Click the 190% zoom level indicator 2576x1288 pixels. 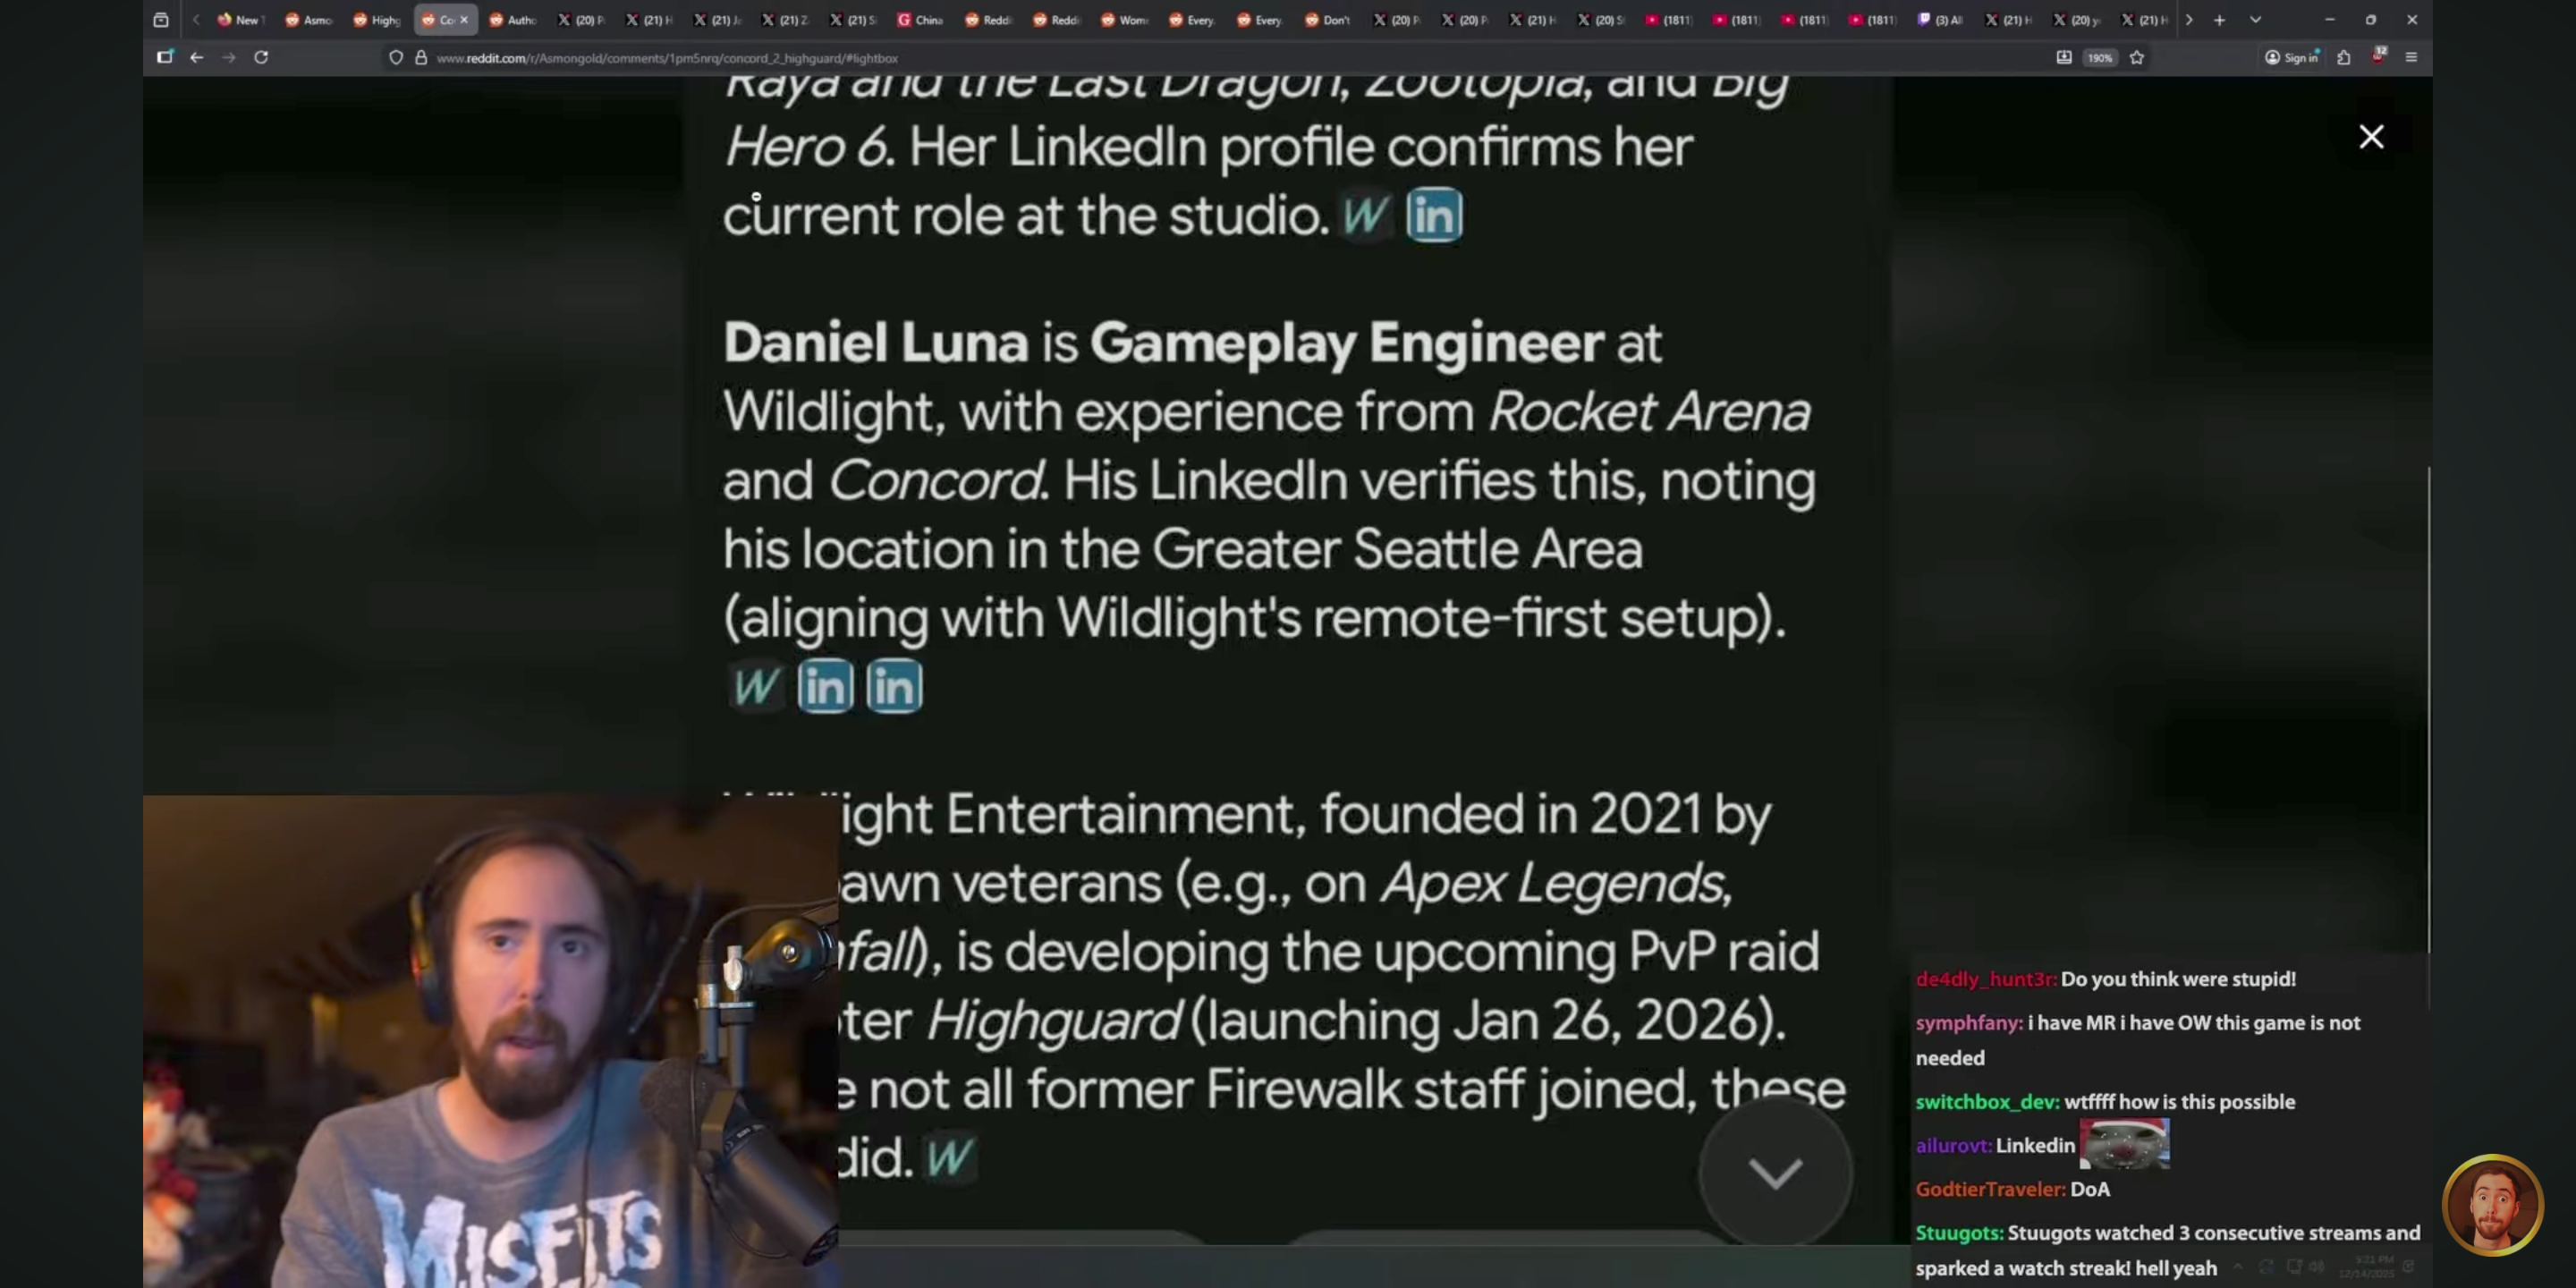(x=2099, y=57)
